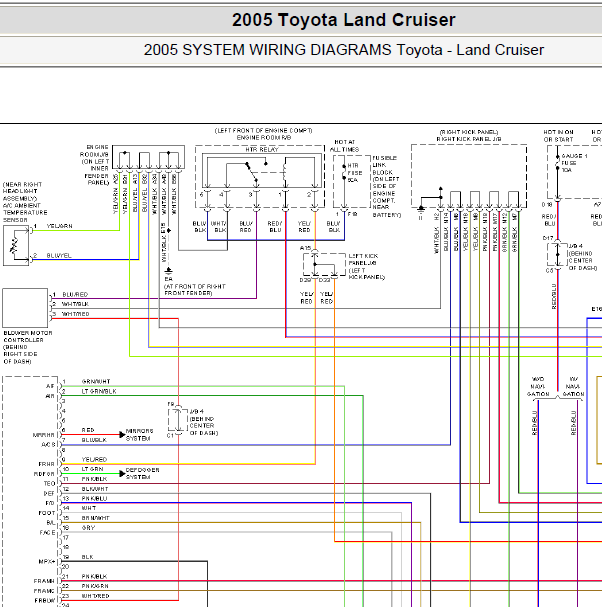Click the pin 15 'BRN/WHT' wire label
The image size is (602, 607).
point(96,518)
